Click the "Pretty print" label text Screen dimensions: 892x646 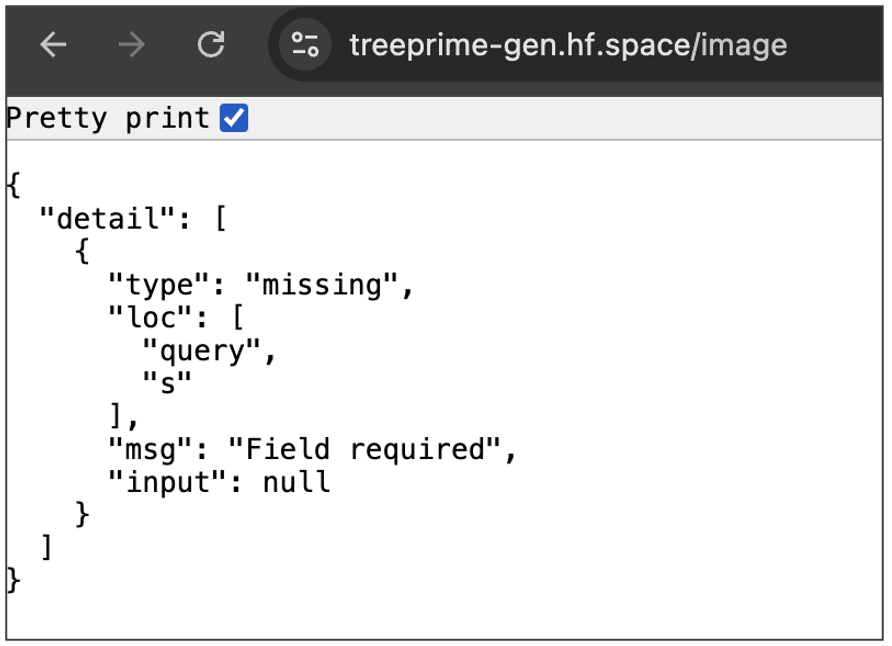[x=108, y=119]
